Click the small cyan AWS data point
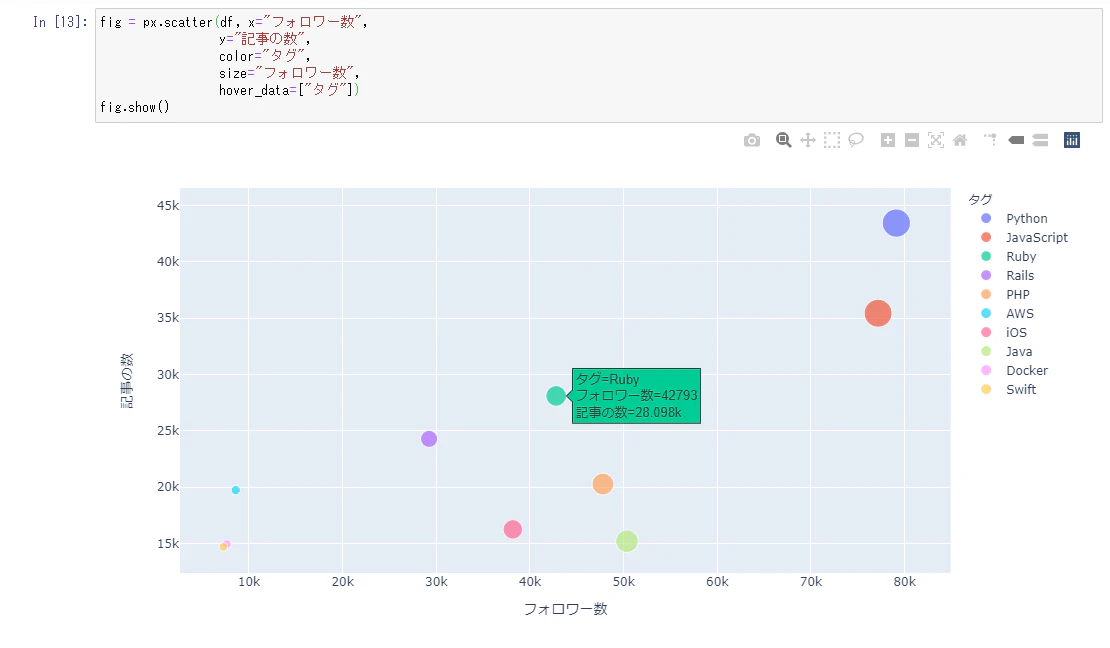Screen dimensions: 1110x648 (x=236, y=490)
